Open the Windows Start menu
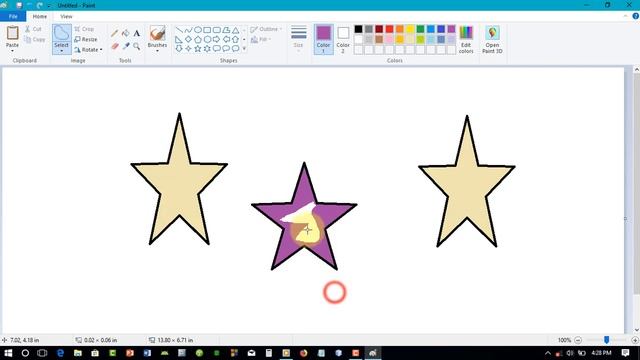Image resolution: width=640 pixels, height=360 pixels. 8,353
